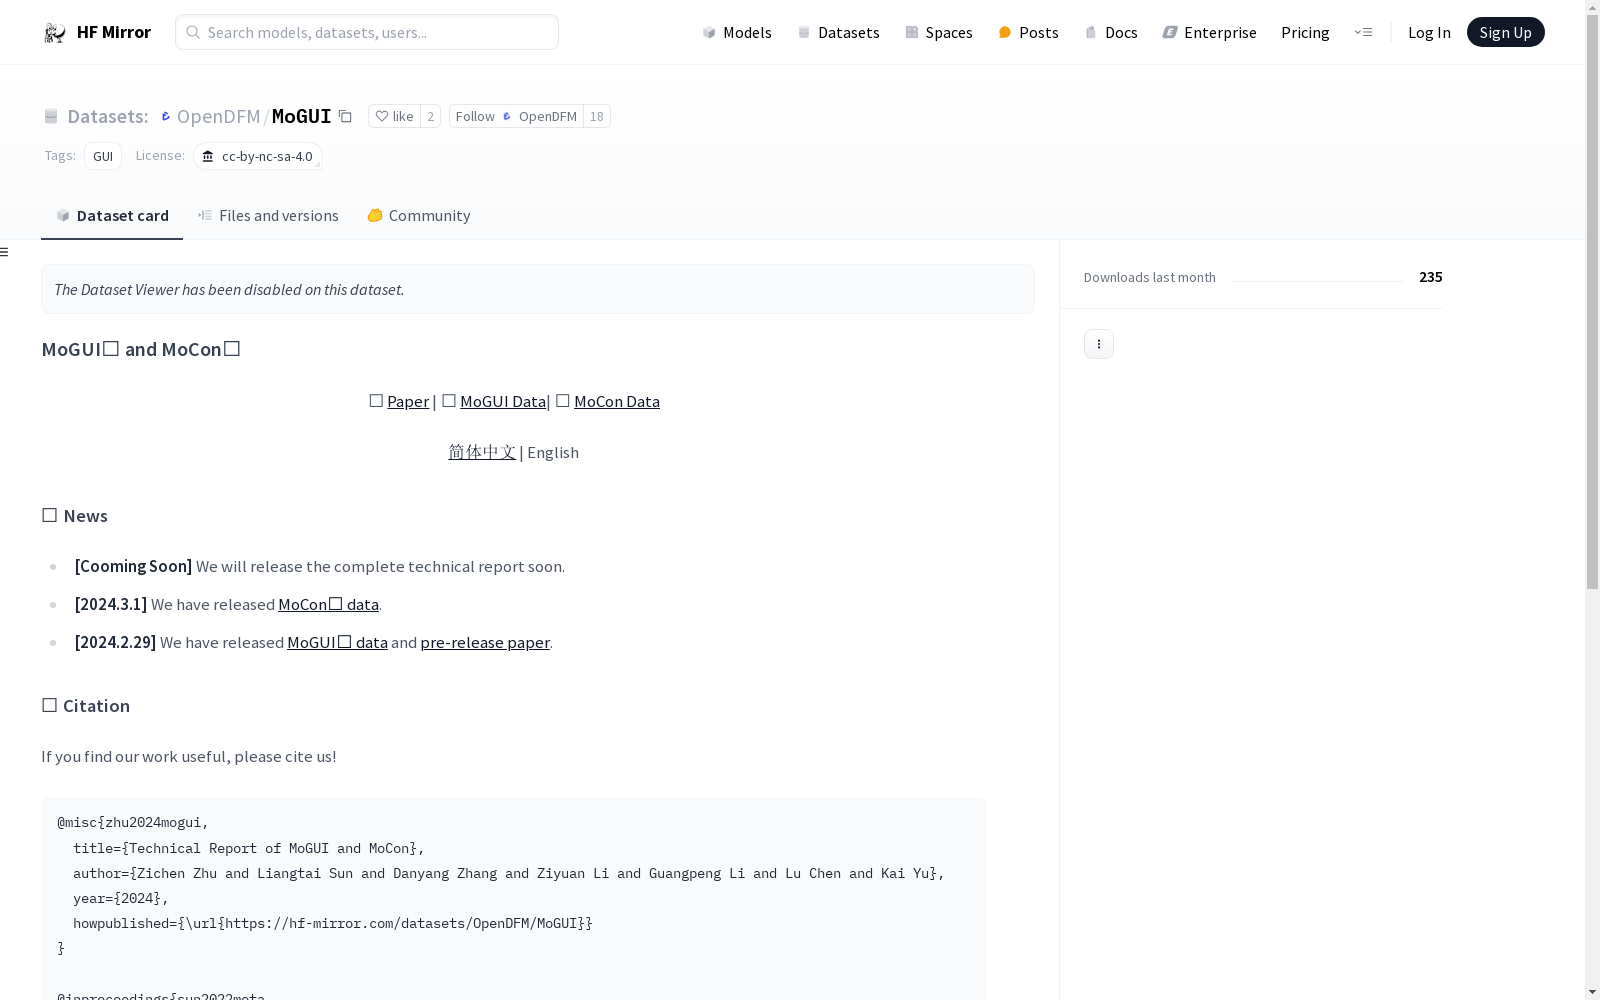Copy dataset name with the copy icon

[x=345, y=116]
